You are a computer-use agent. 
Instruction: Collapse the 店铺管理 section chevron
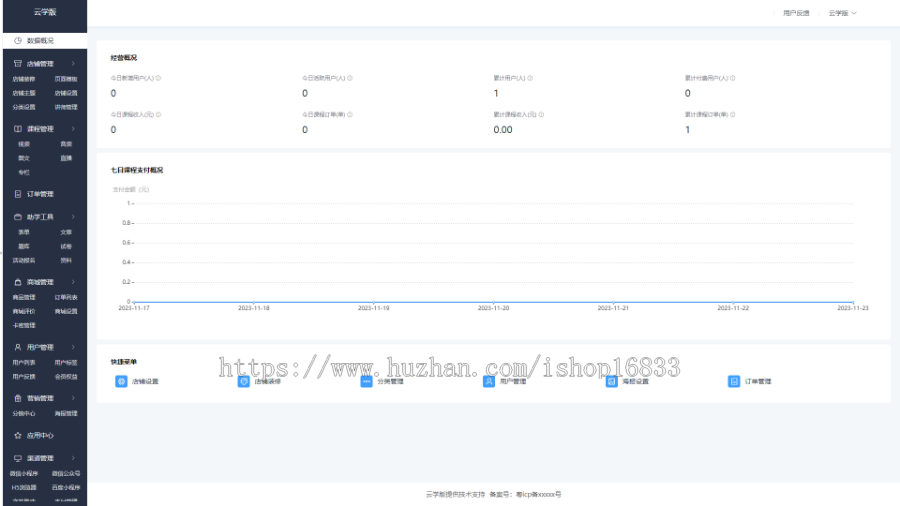[73, 64]
